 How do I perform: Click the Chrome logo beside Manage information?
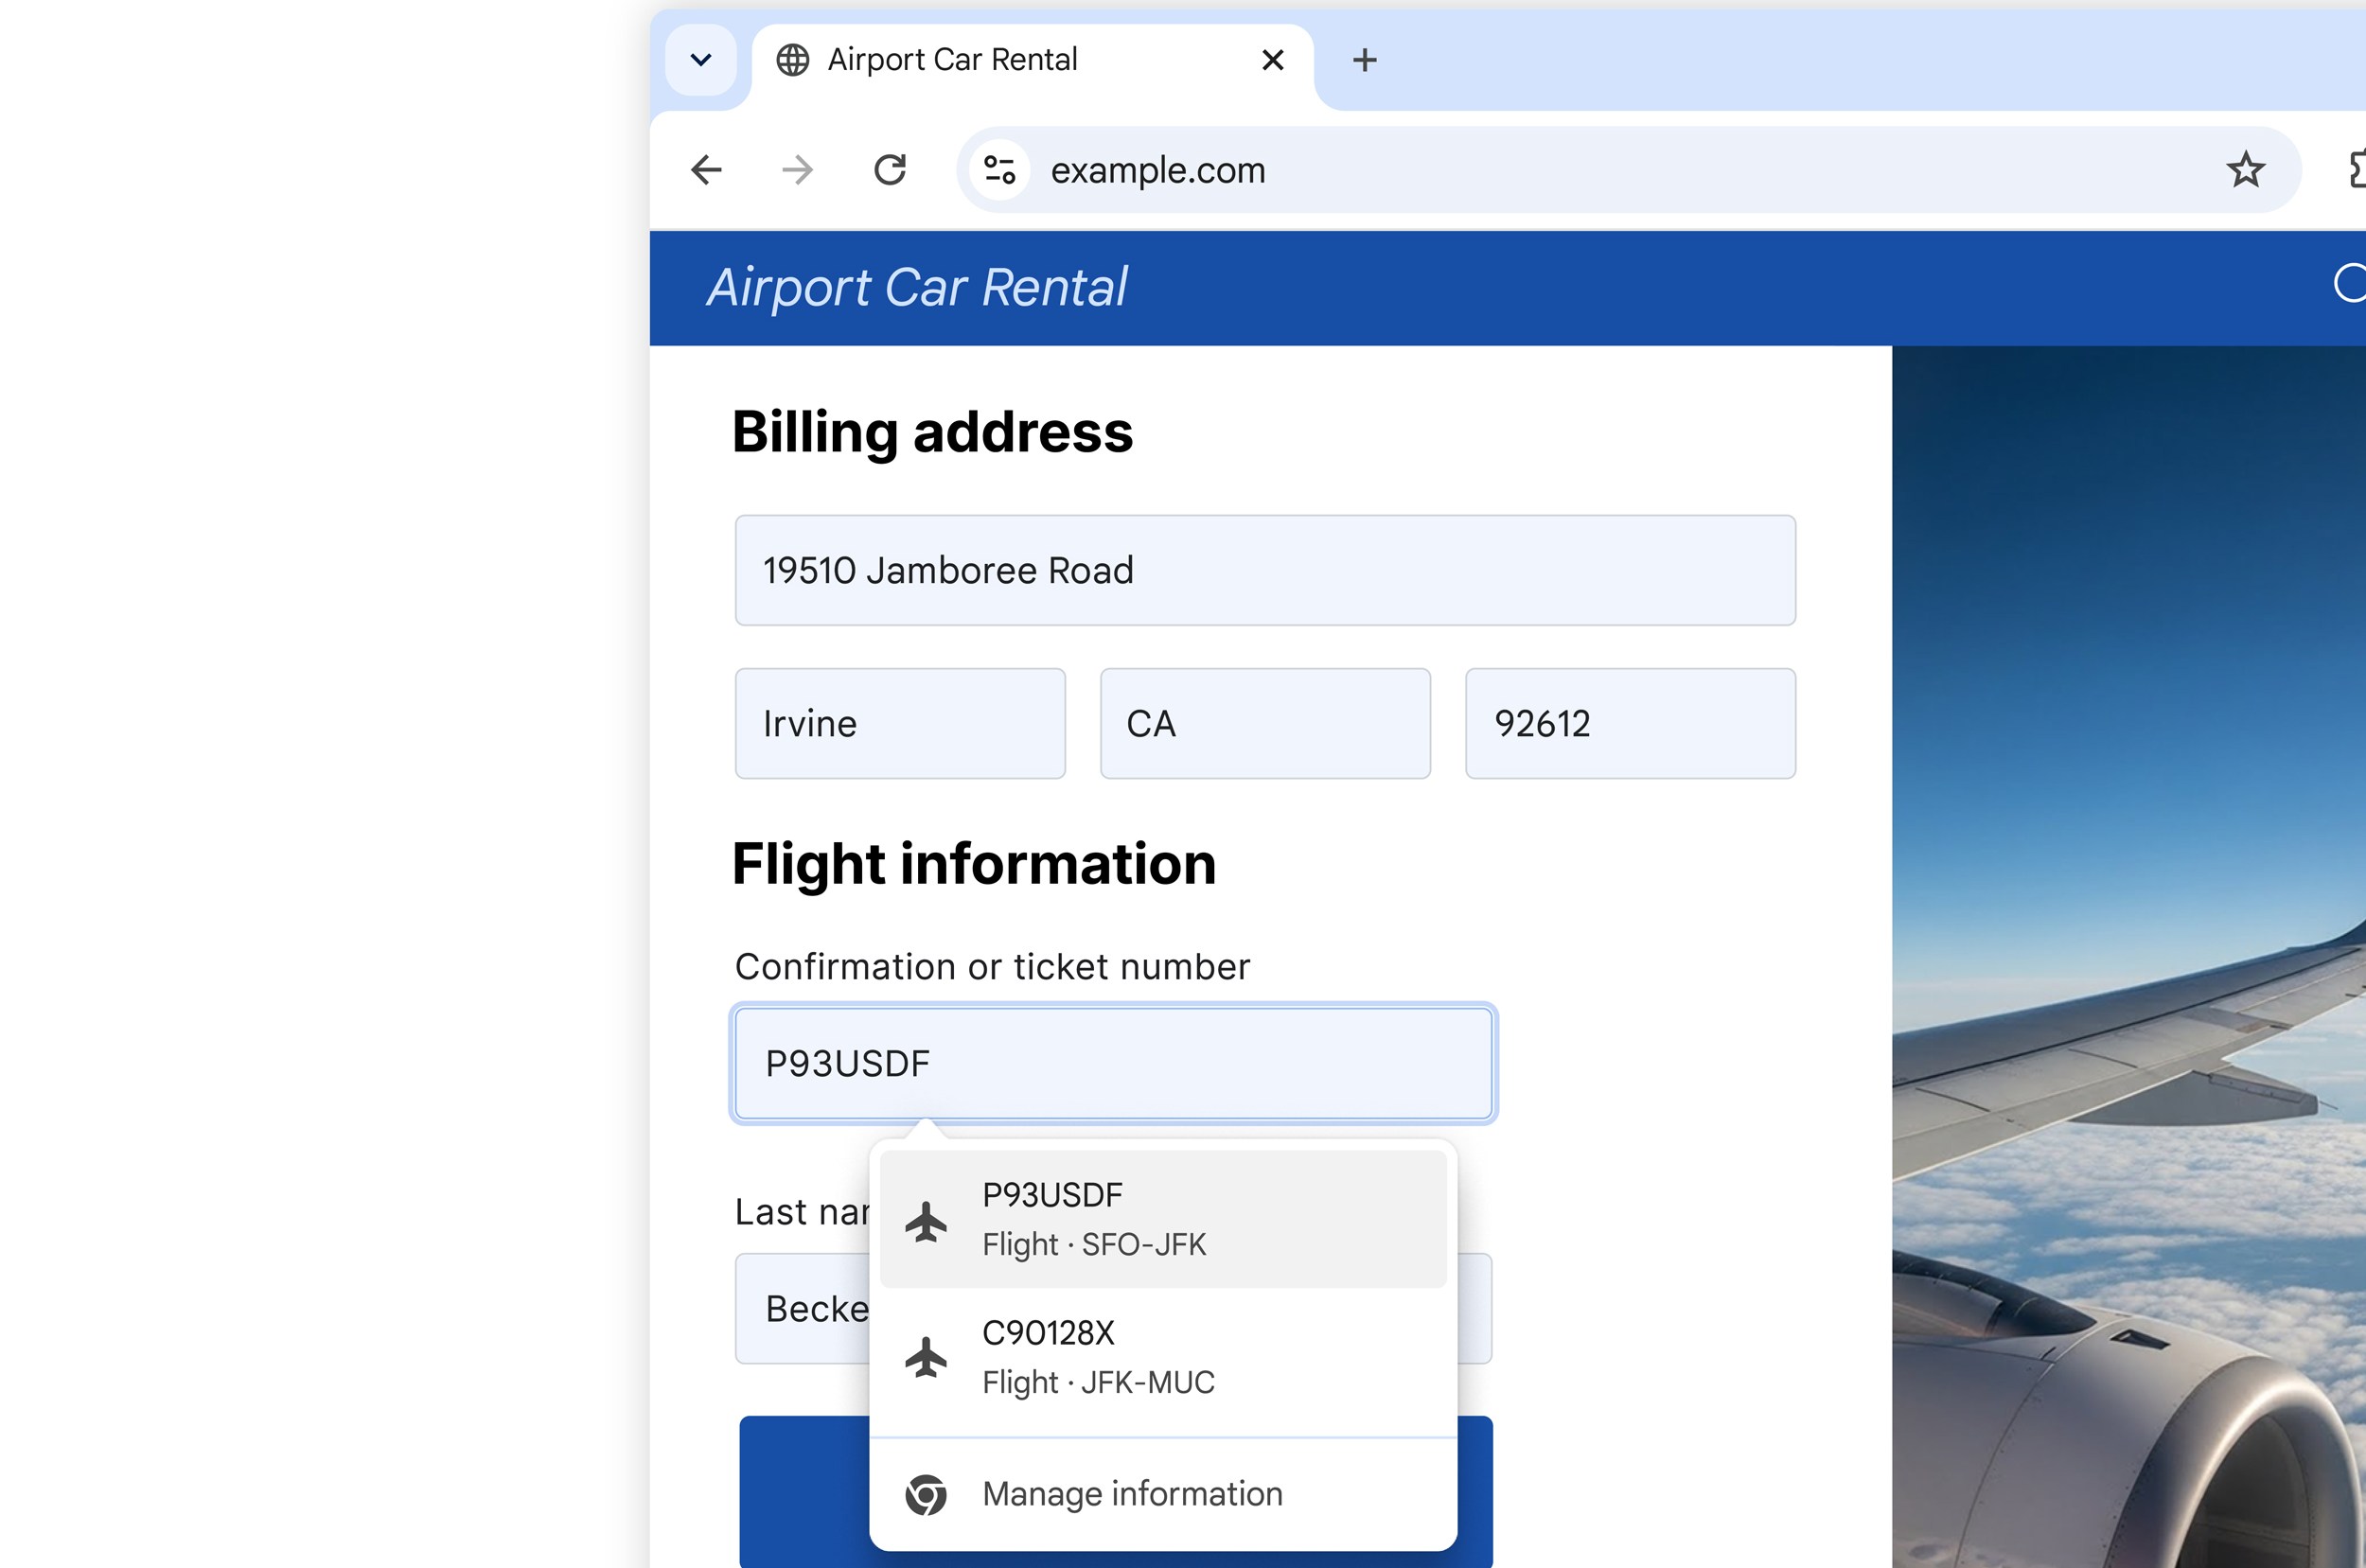pyautogui.click(x=927, y=1494)
